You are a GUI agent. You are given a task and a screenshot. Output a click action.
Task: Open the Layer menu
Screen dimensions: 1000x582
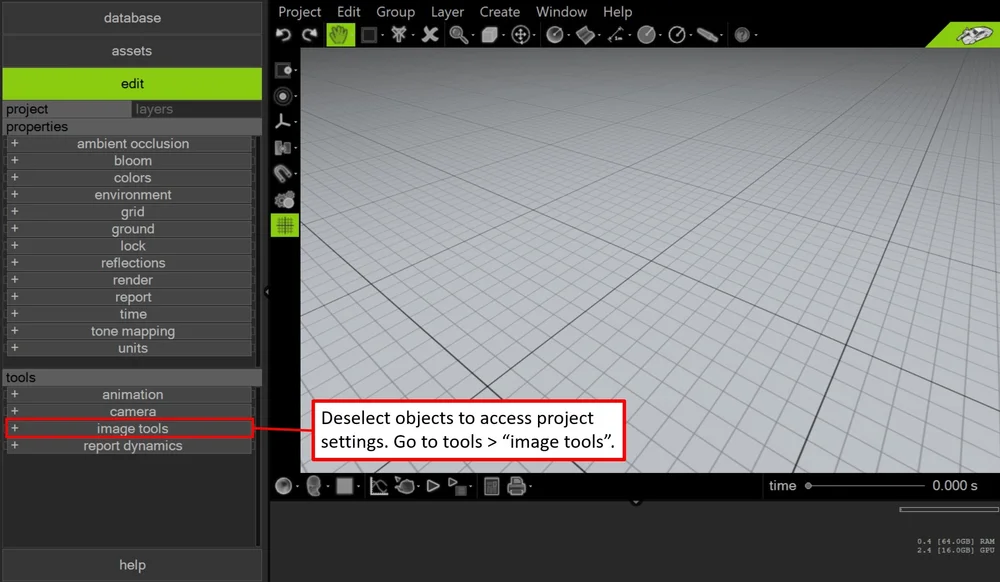[447, 11]
